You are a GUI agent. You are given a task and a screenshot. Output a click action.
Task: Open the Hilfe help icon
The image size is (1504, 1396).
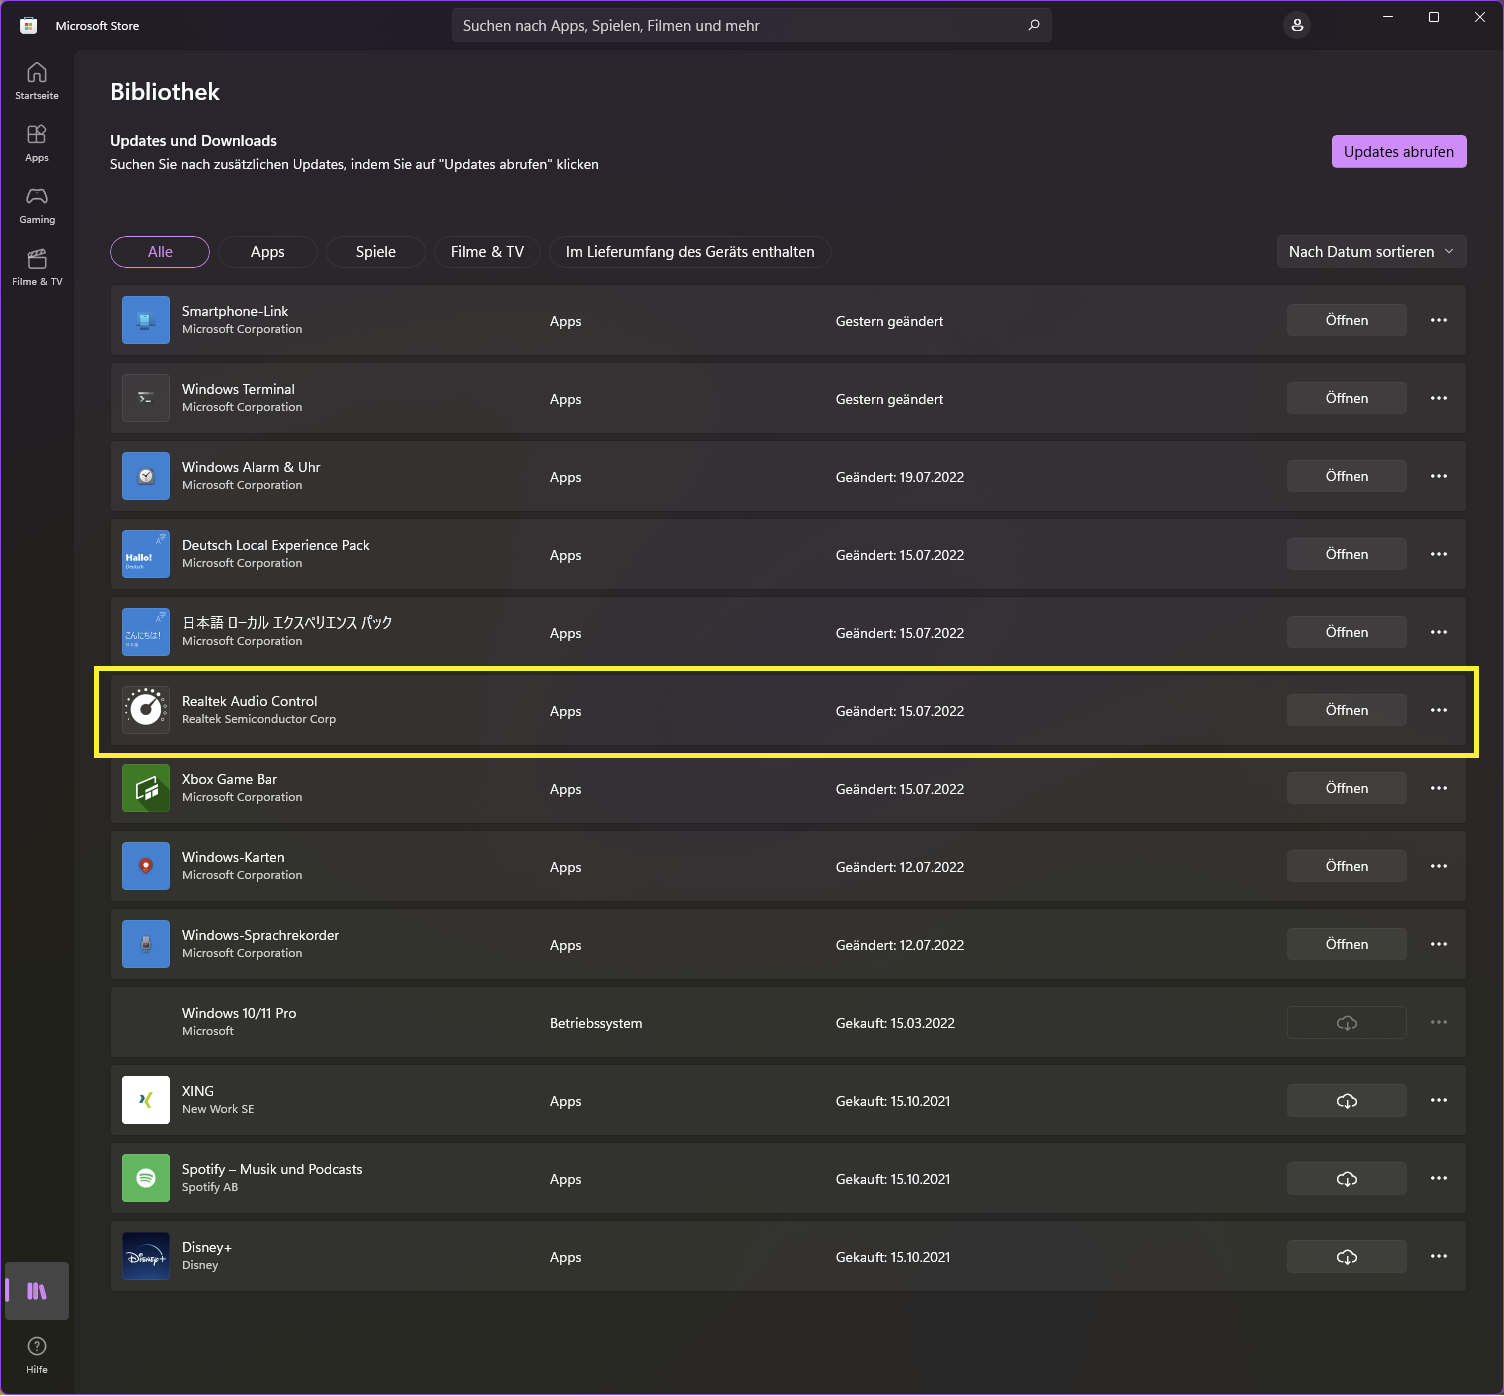(x=37, y=1354)
